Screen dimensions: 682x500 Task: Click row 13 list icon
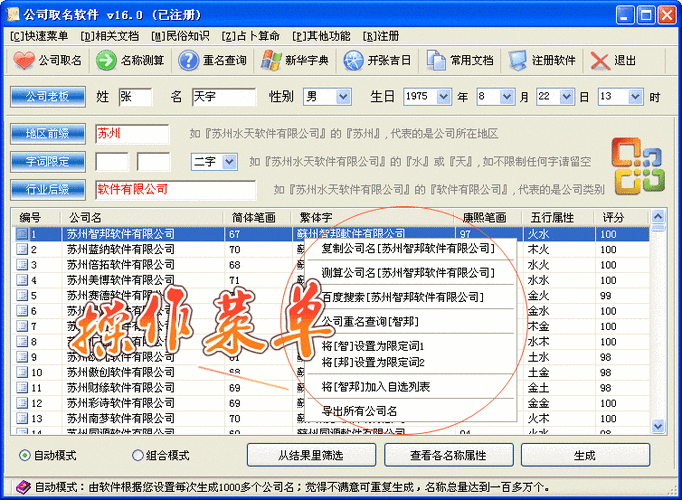point(22,418)
